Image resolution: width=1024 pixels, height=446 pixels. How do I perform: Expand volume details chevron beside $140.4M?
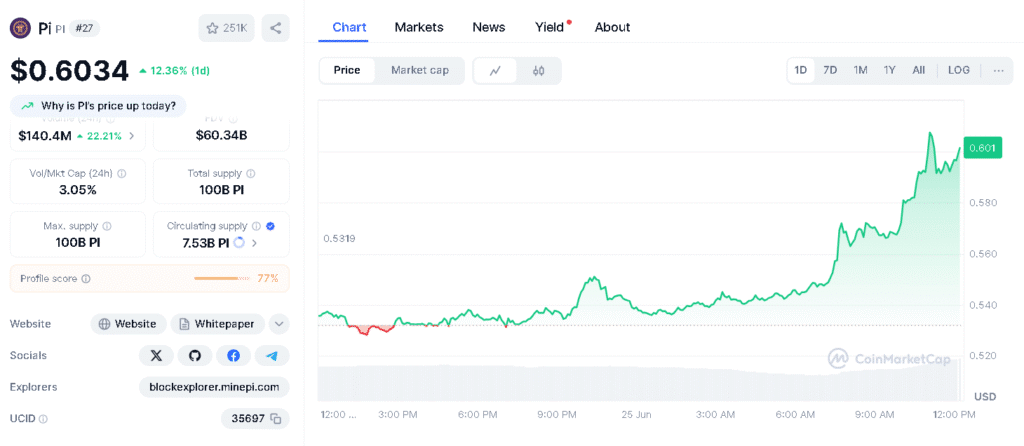coord(132,136)
